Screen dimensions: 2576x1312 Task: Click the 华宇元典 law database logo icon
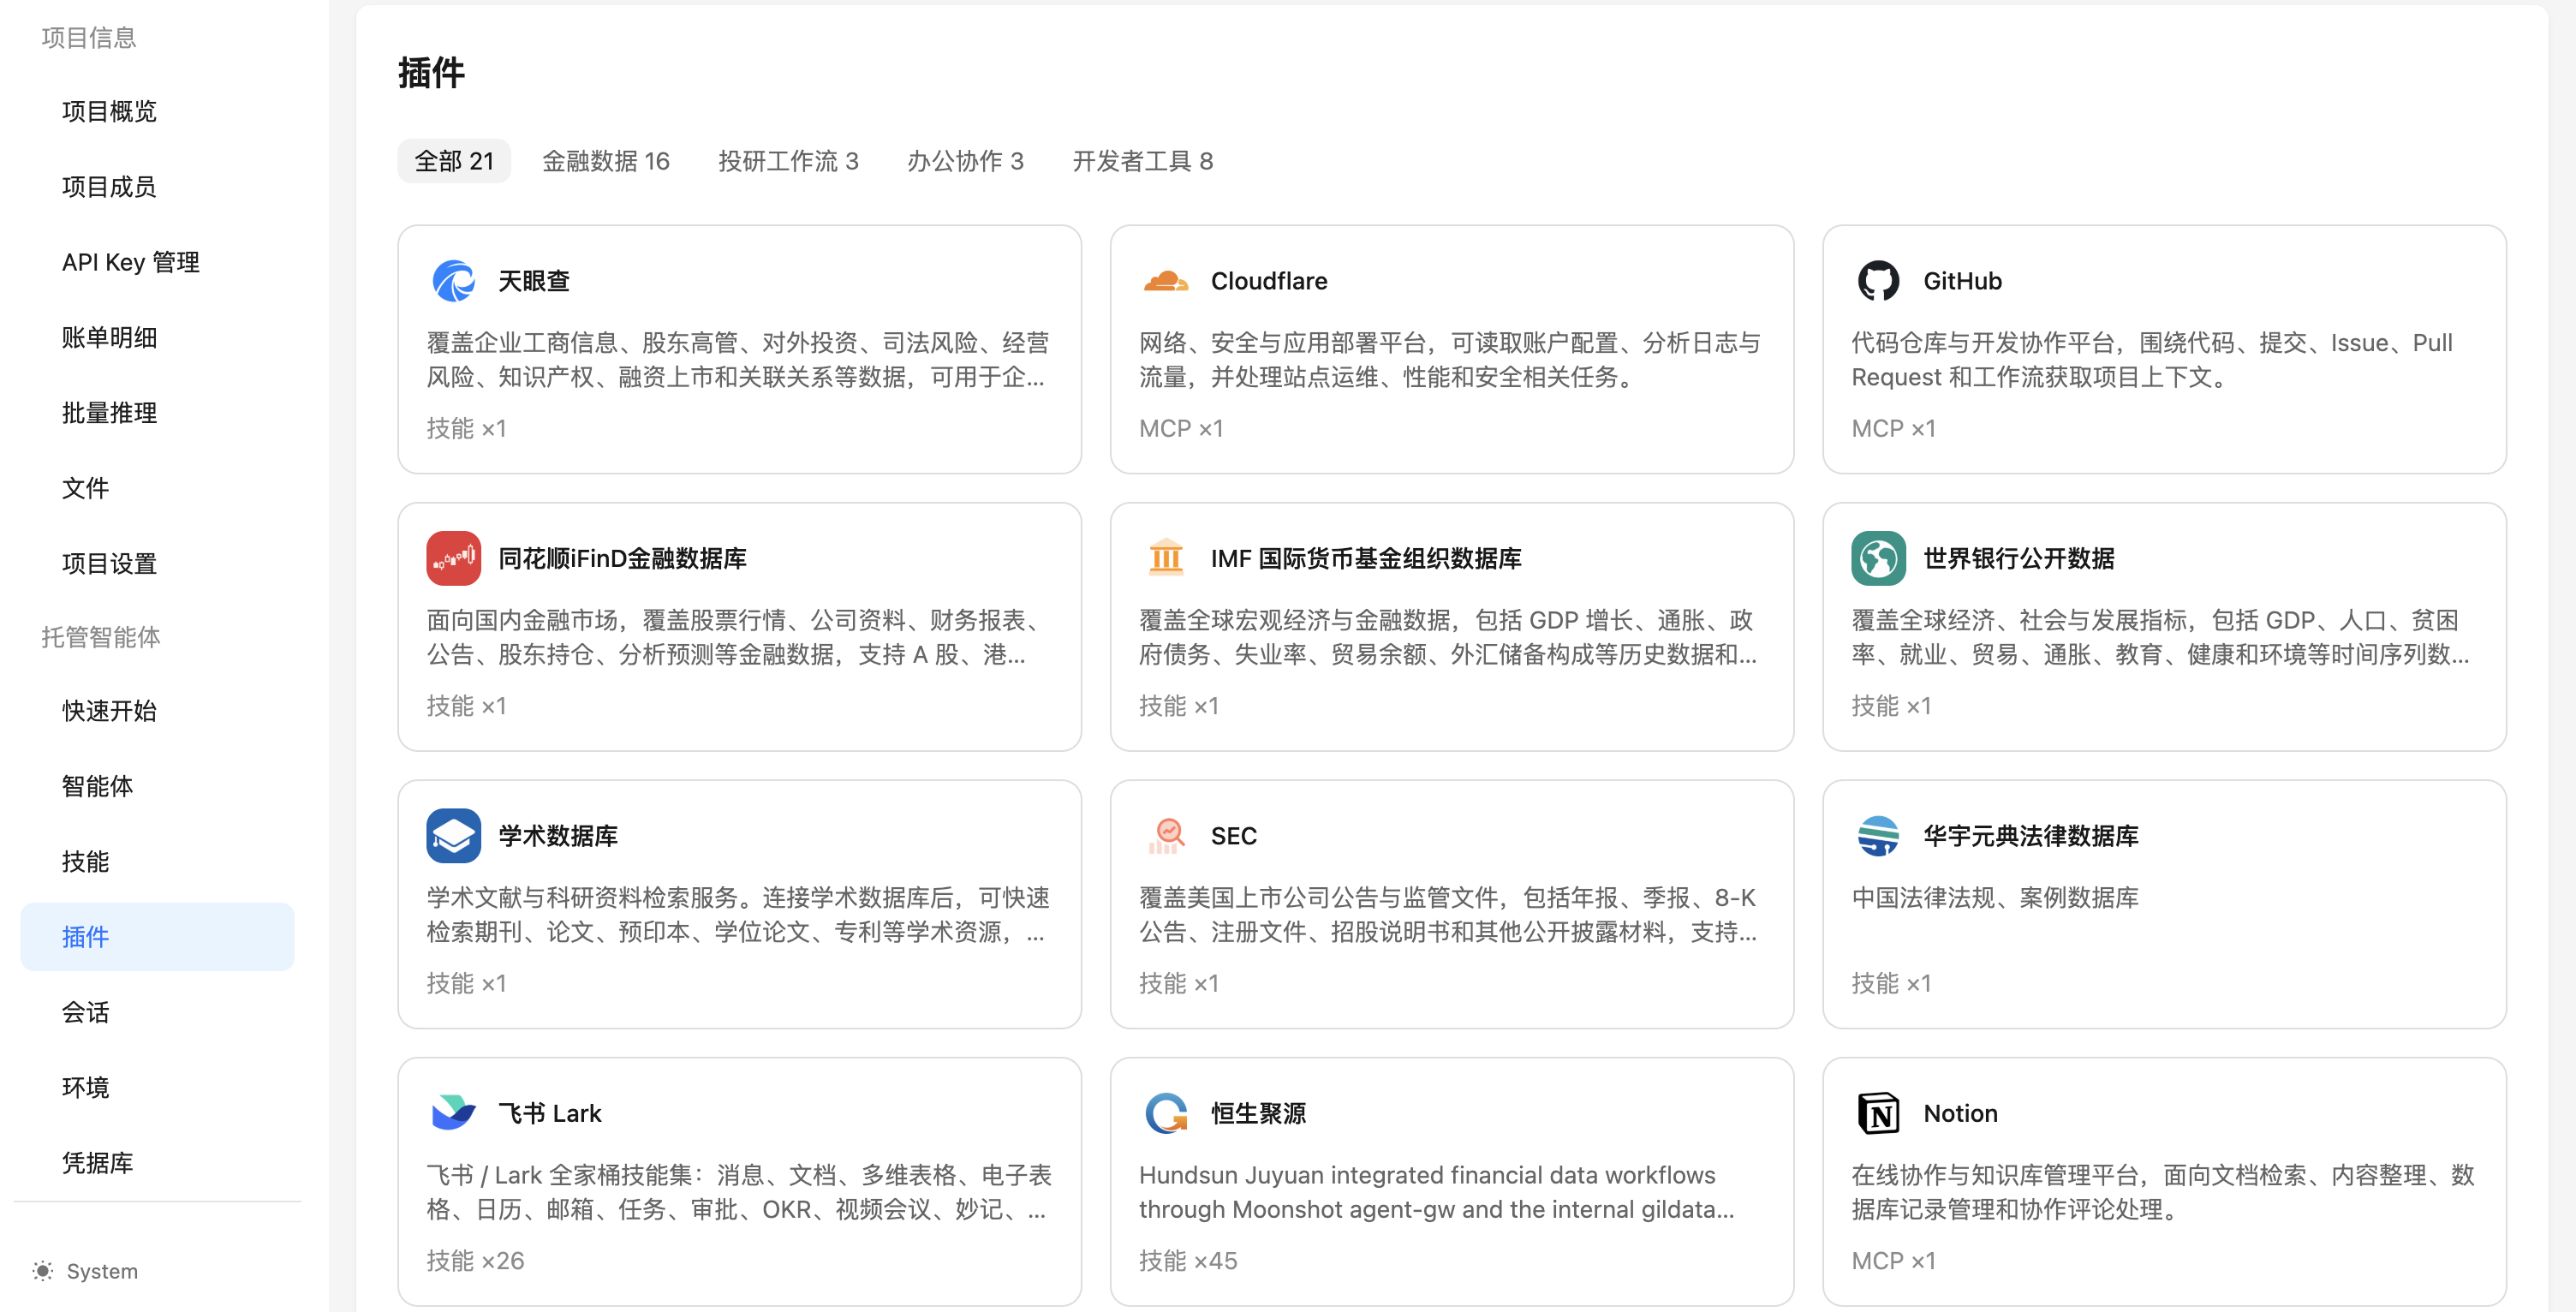[1877, 836]
